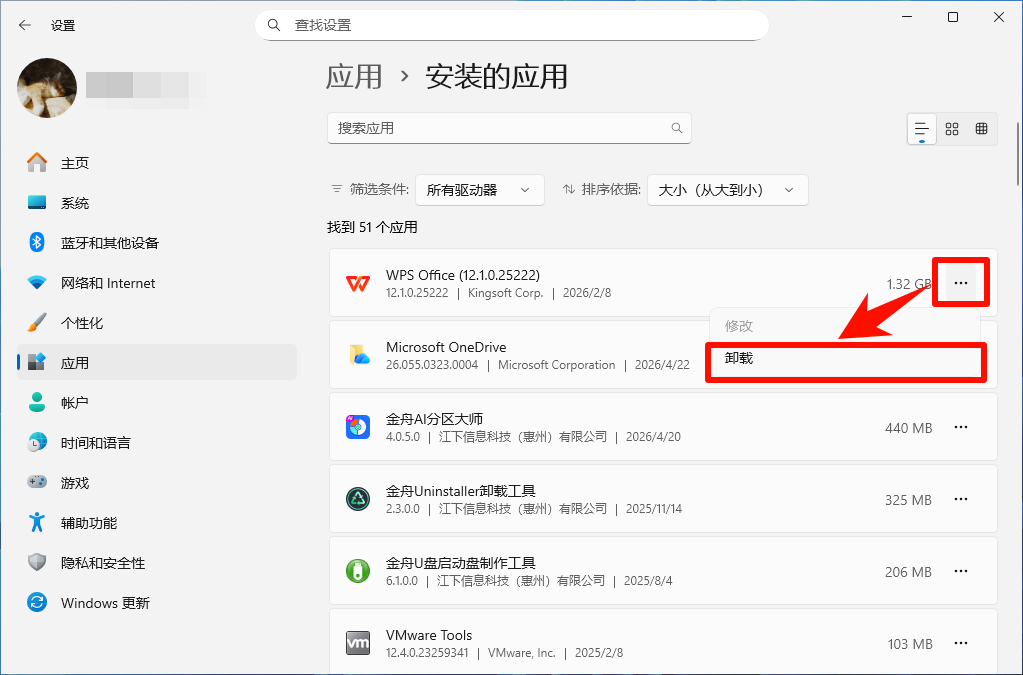Click the vertical scrollbar of the app list
This screenshot has height=675, width=1023.
(1018, 153)
